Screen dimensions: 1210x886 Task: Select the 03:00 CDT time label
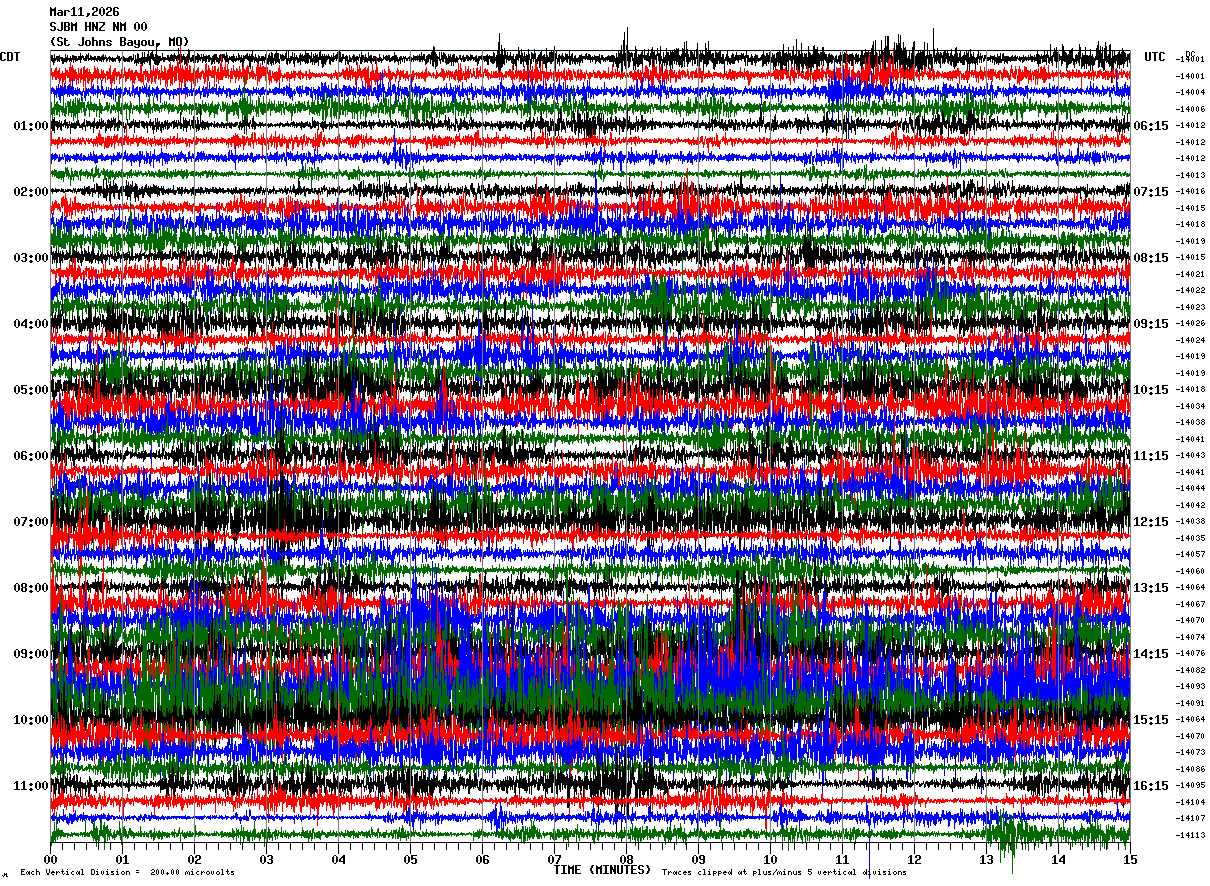[31, 258]
